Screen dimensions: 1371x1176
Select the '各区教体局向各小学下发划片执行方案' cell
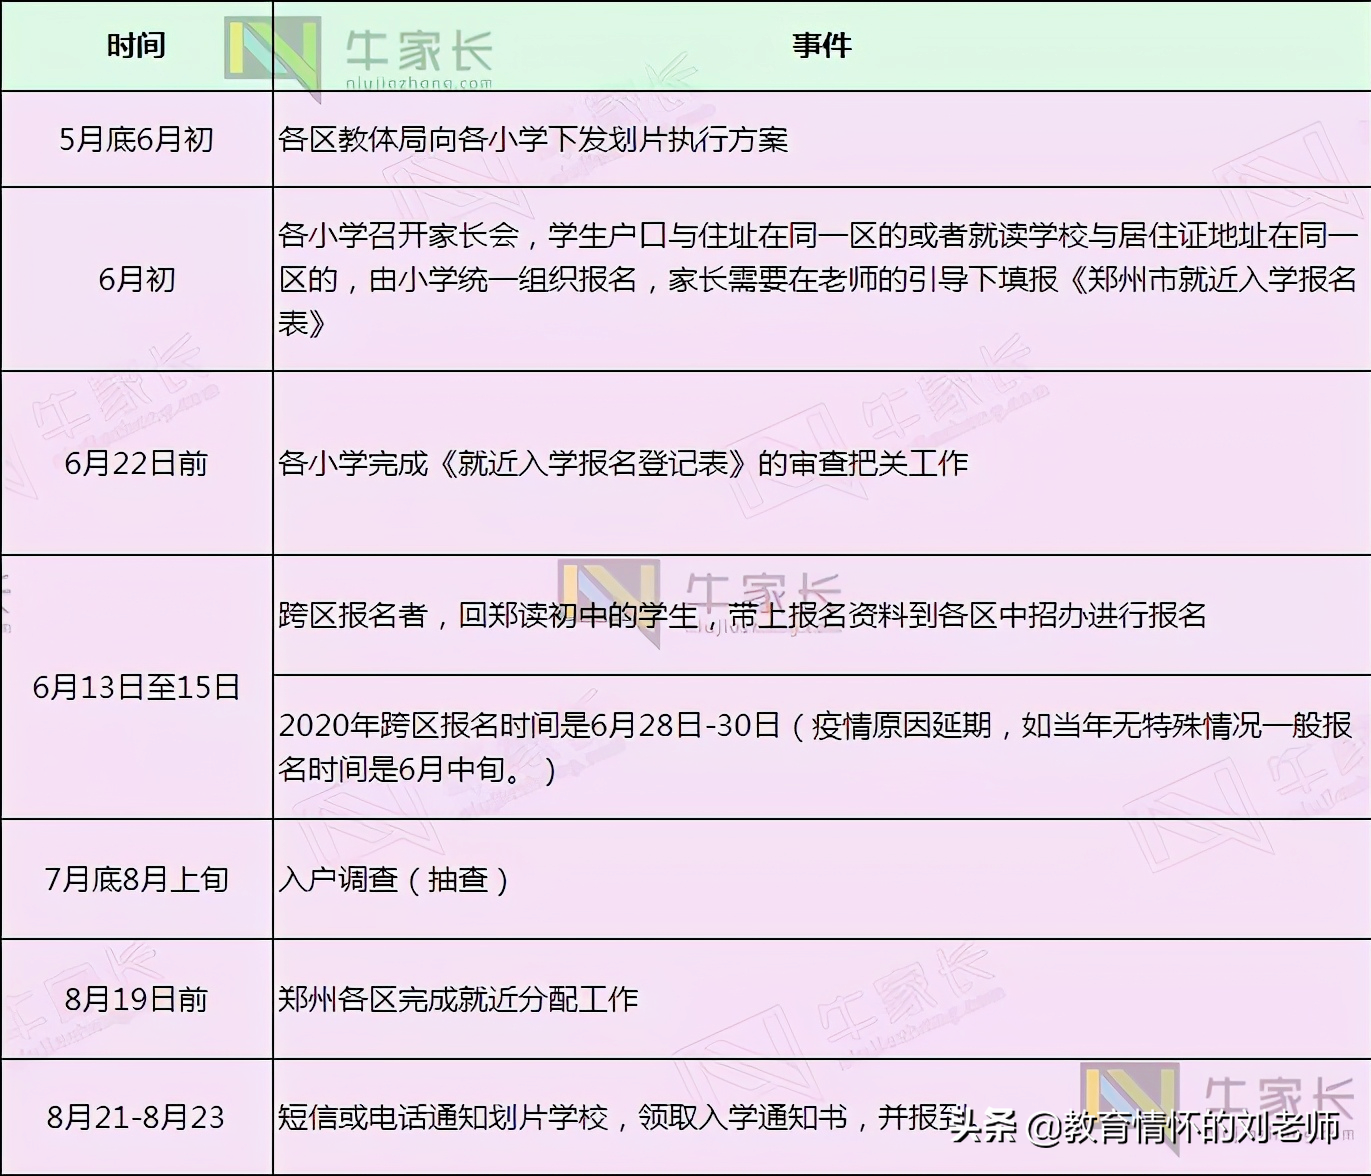coord(822,139)
